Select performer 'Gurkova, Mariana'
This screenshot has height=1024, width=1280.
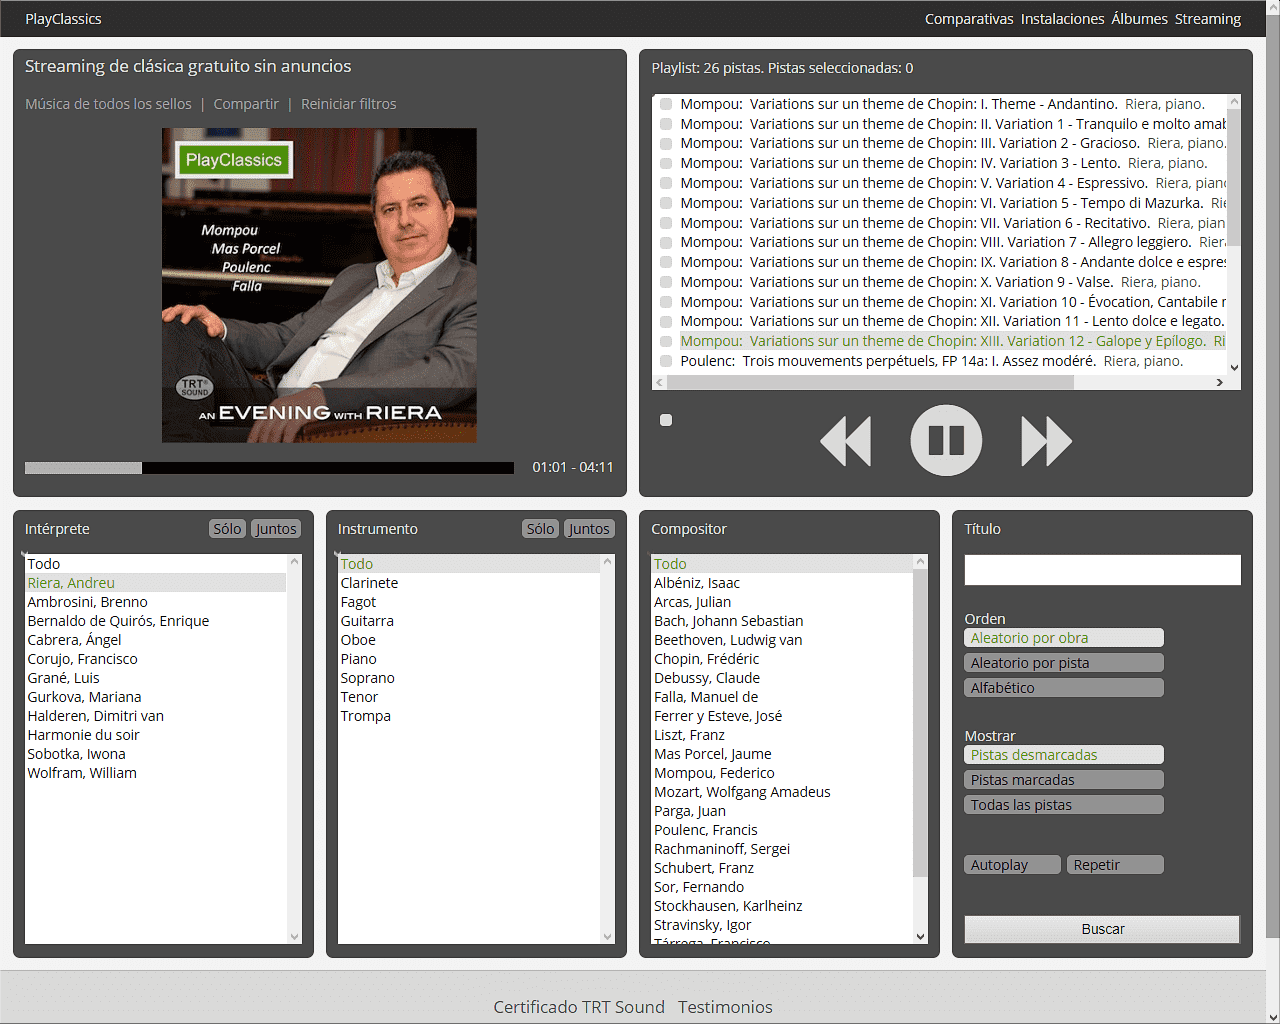click(155, 697)
